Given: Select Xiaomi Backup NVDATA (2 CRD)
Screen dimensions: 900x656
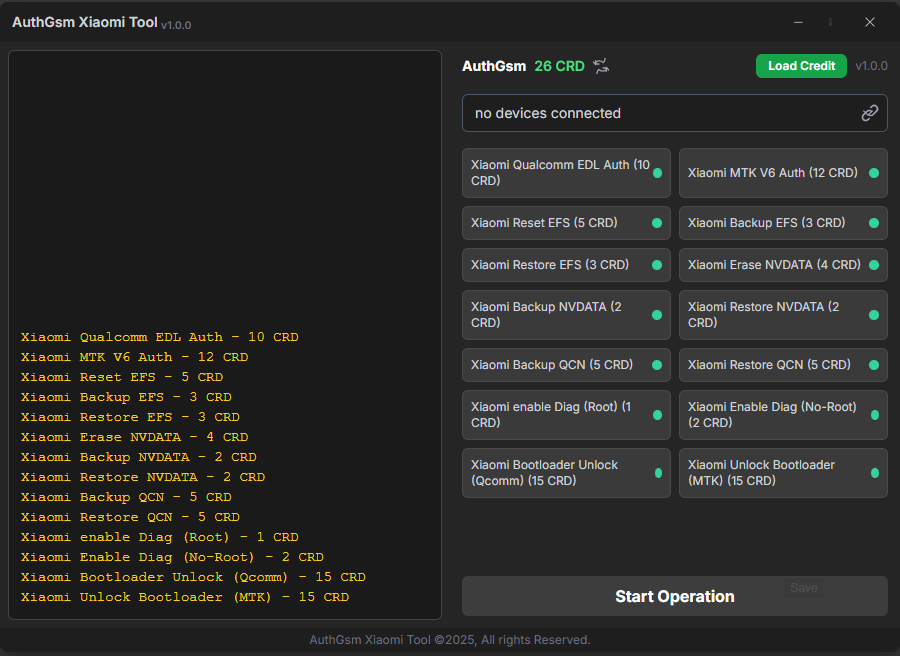Looking at the screenshot, I should (566, 315).
